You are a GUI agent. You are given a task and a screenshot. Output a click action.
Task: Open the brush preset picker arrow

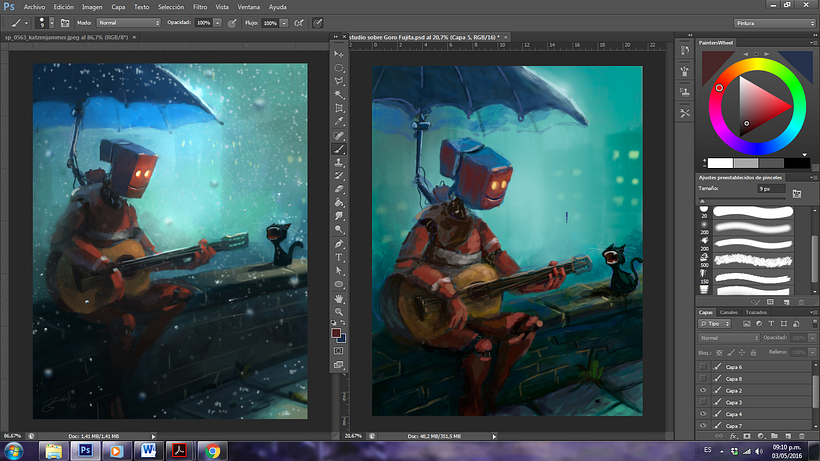[x=51, y=23]
